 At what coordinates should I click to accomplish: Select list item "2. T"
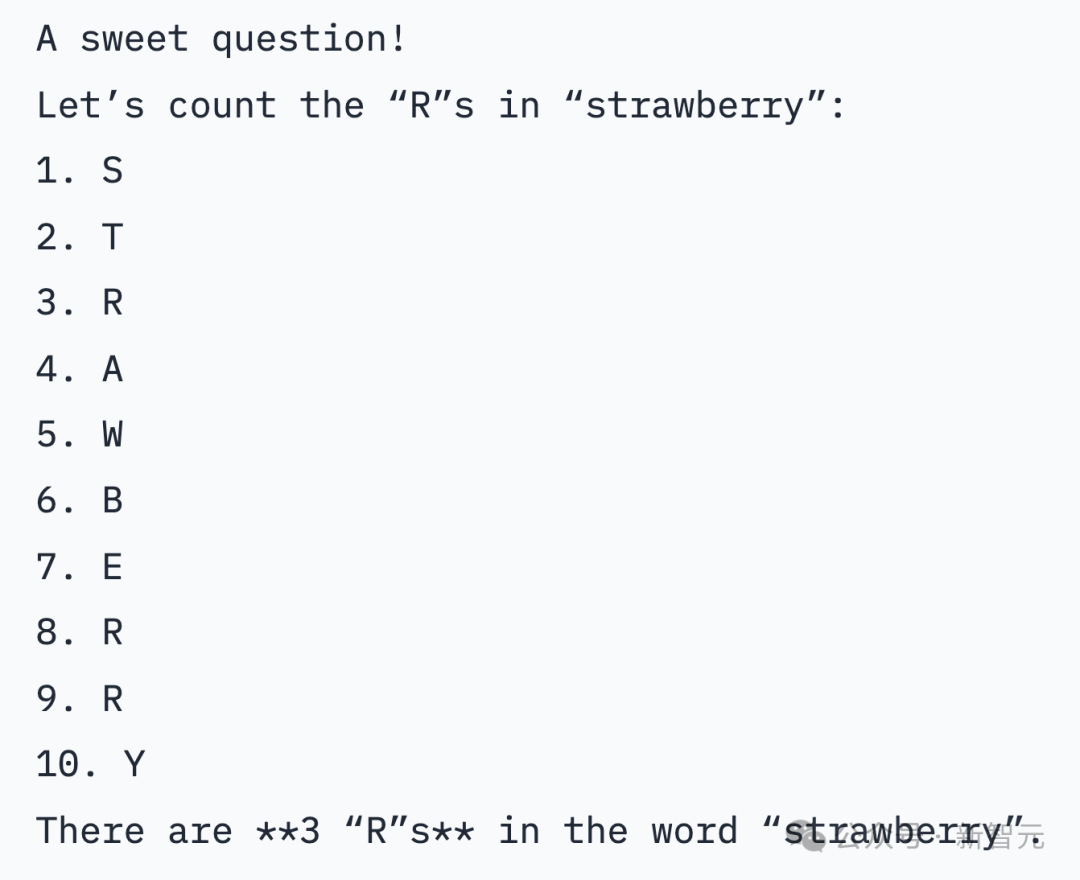tap(80, 237)
